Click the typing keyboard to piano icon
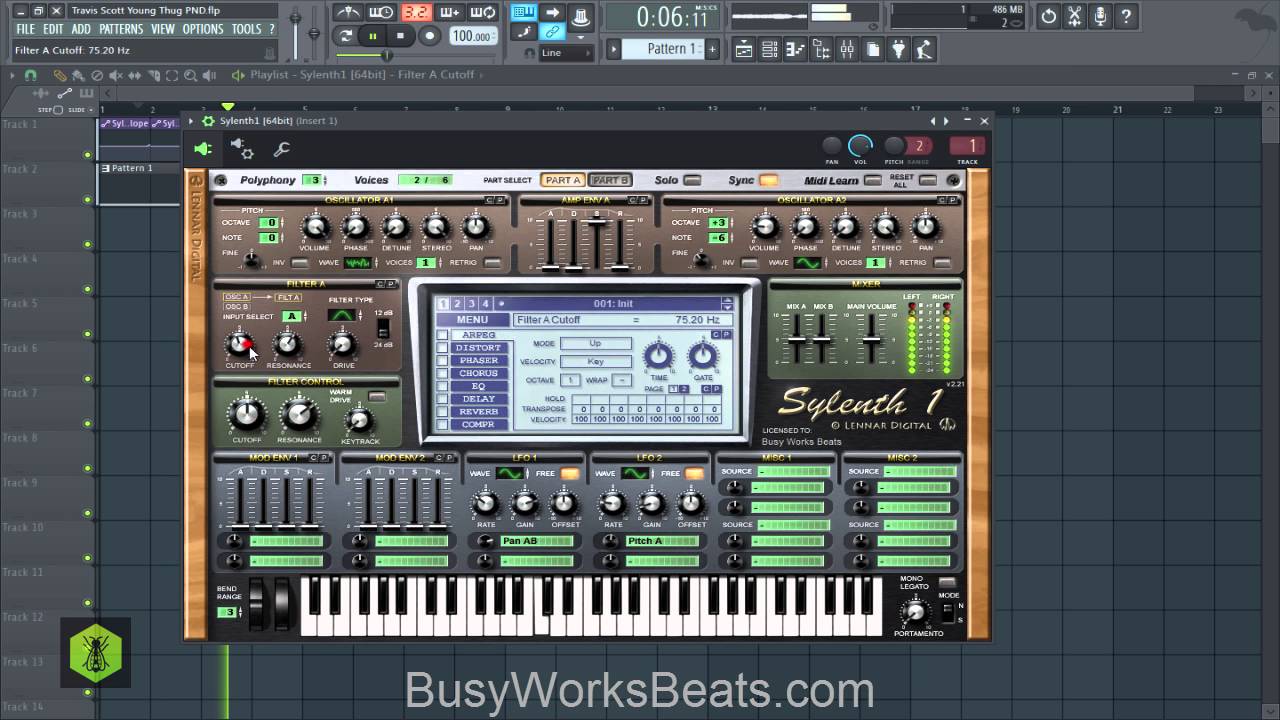 [x=524, y=12]
